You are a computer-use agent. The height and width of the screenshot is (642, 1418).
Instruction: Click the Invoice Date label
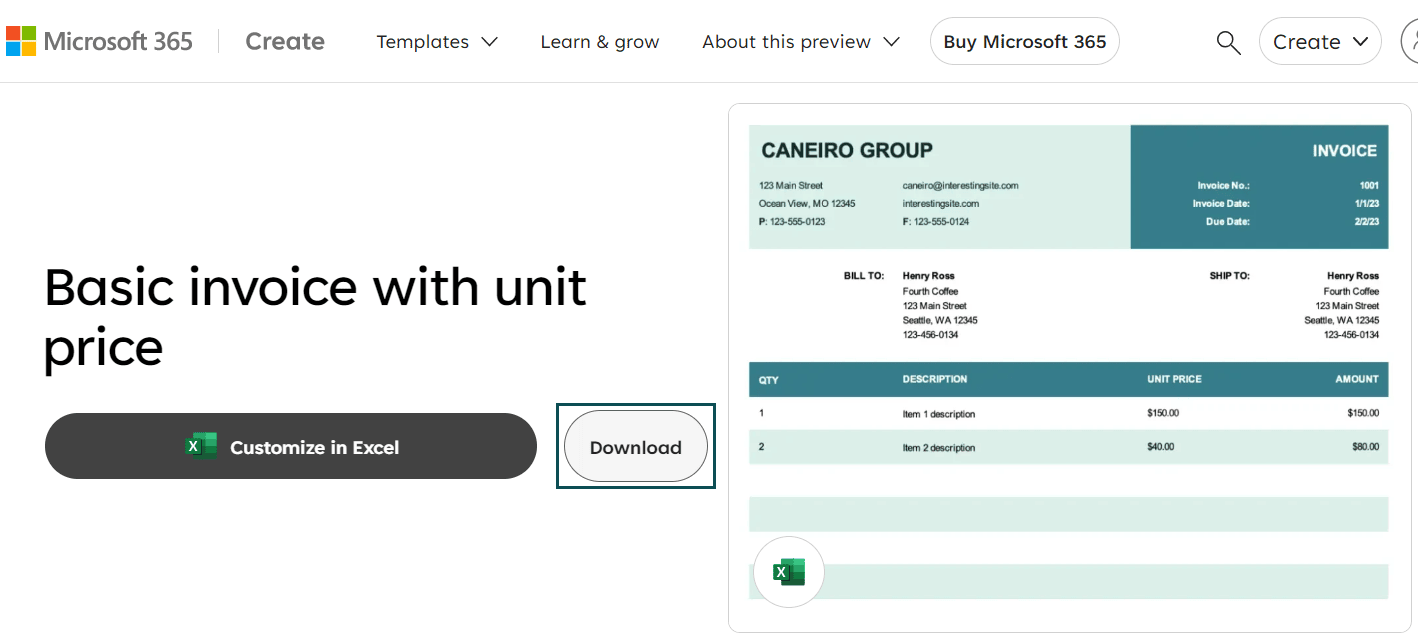point(1221,203)
